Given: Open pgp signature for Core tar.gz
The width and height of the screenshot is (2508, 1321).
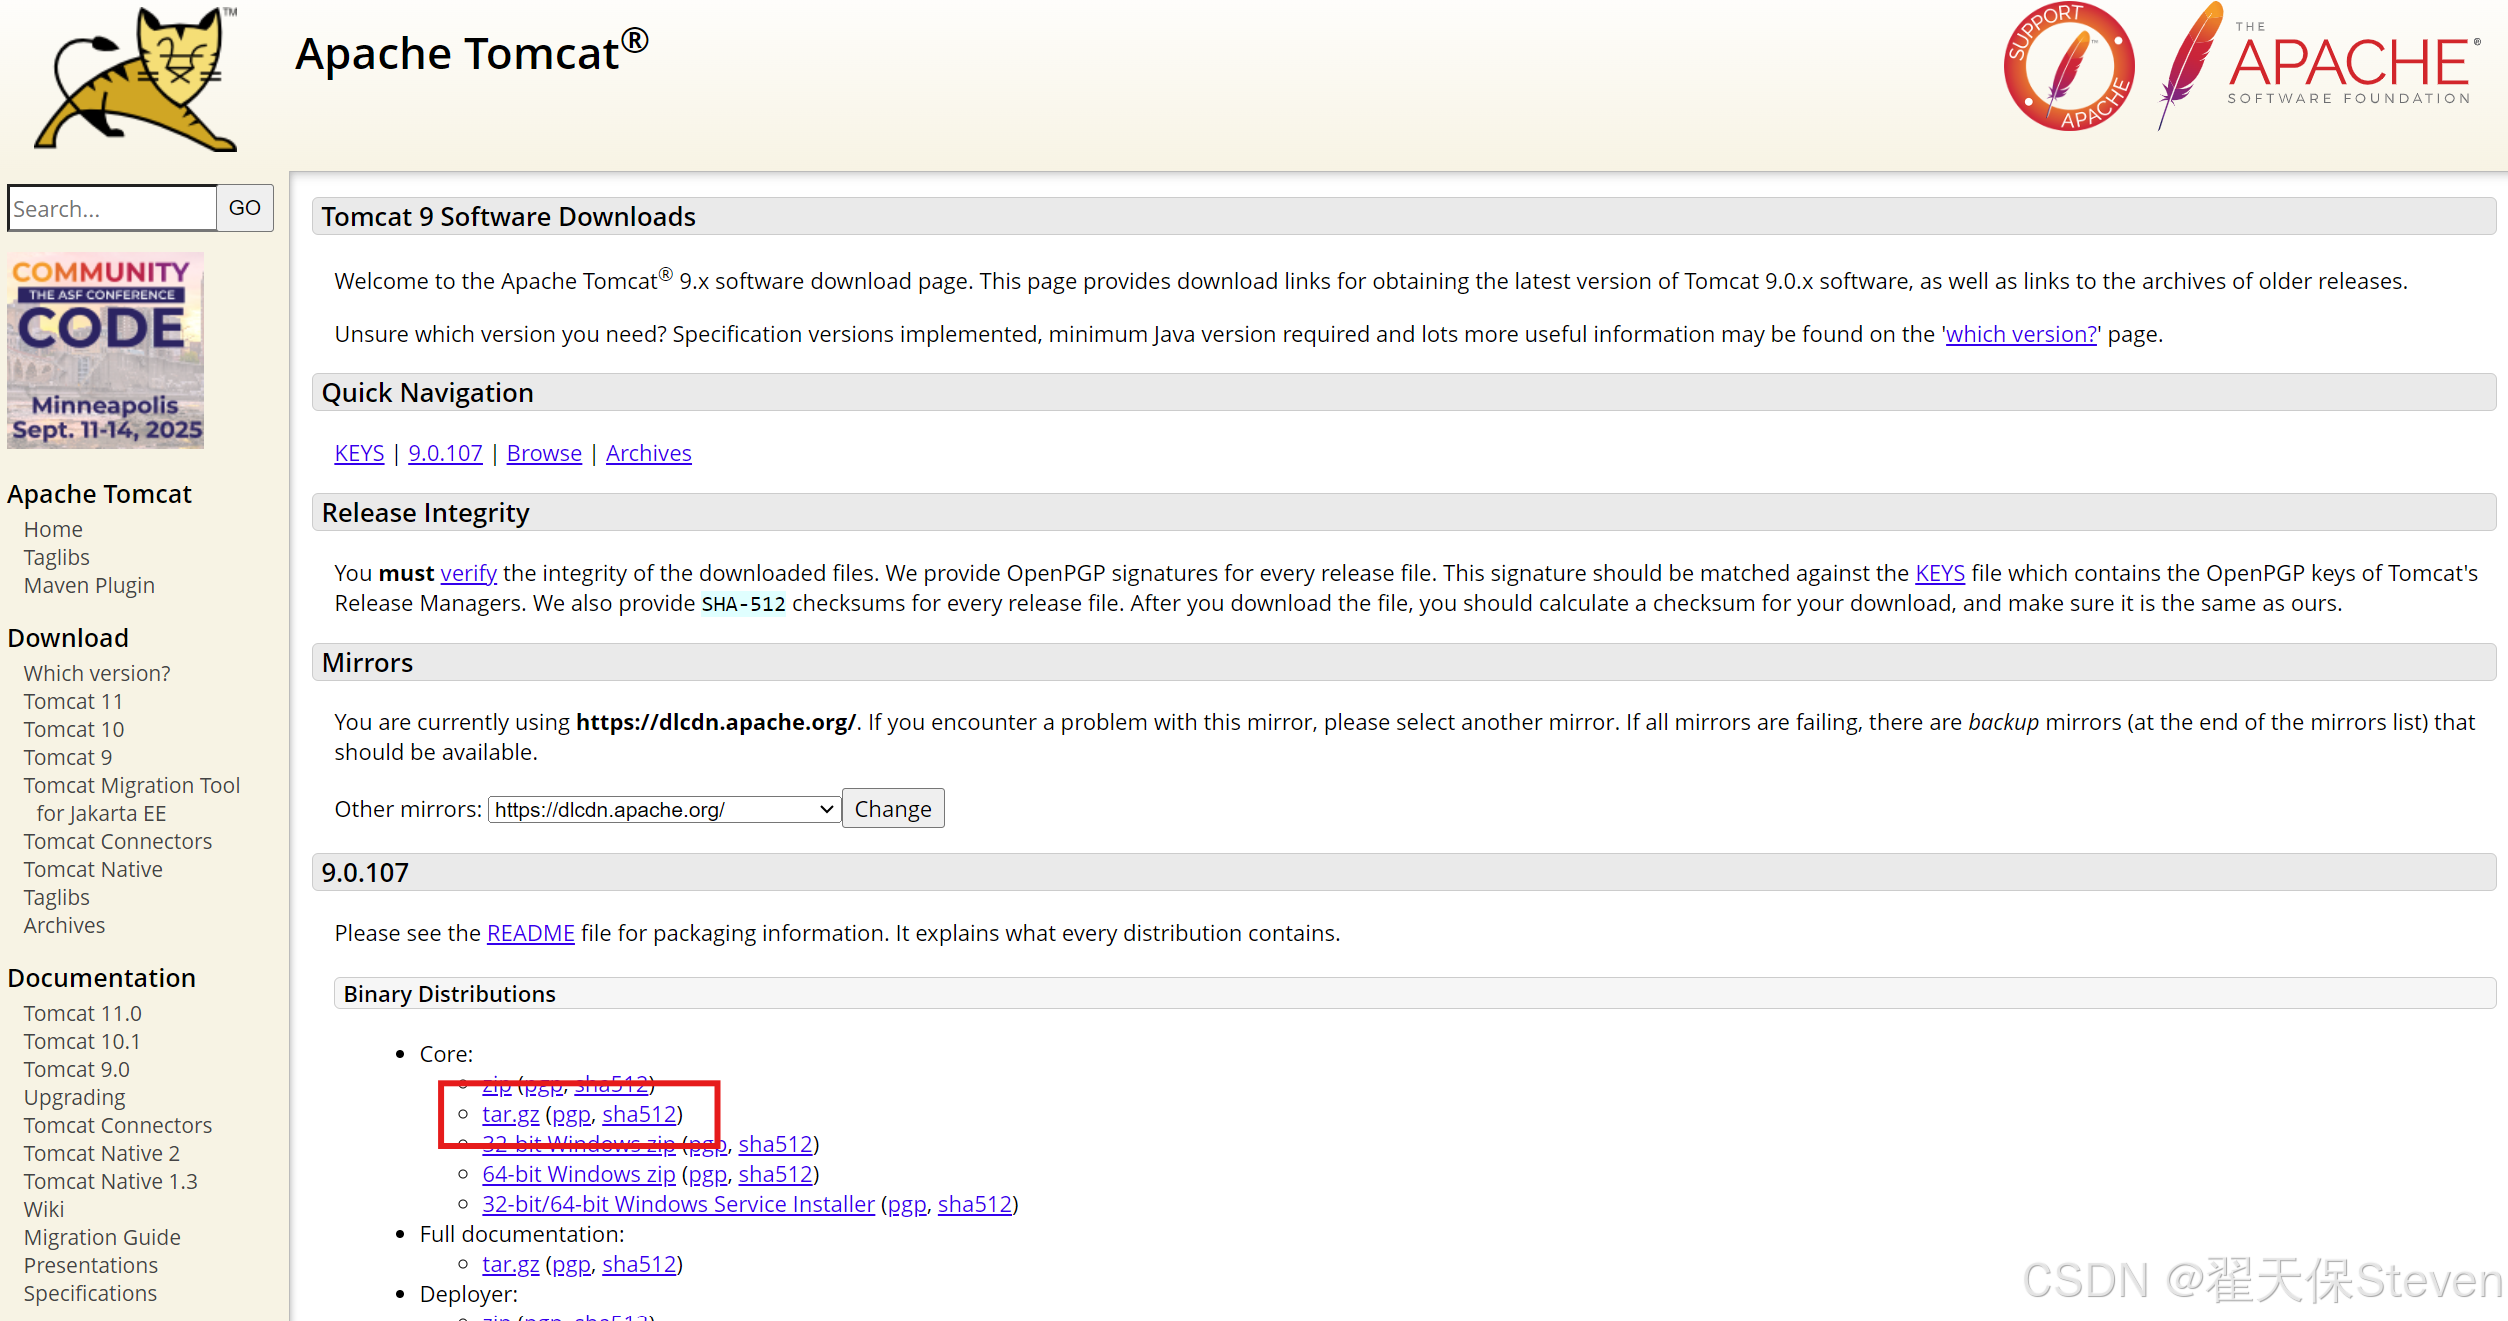Looking at the screenshot, I should (x=571, y=1114).
